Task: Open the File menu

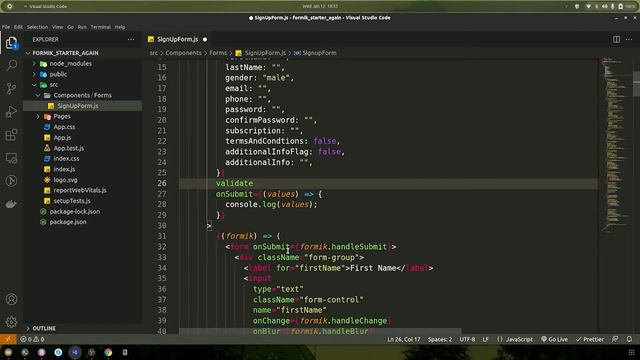Action: click(x=6, y=27)
